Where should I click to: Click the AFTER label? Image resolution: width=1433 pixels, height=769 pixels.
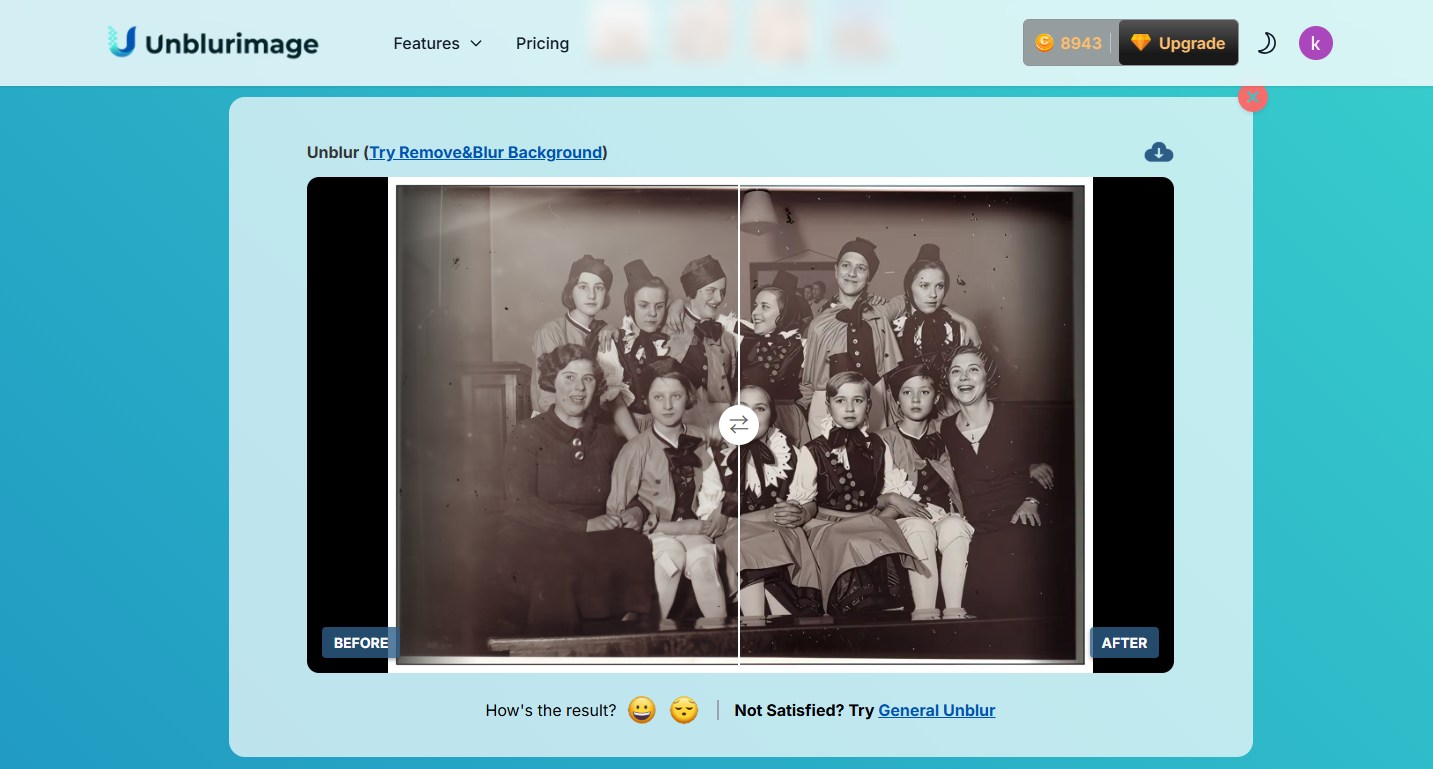coord(1124,643)
